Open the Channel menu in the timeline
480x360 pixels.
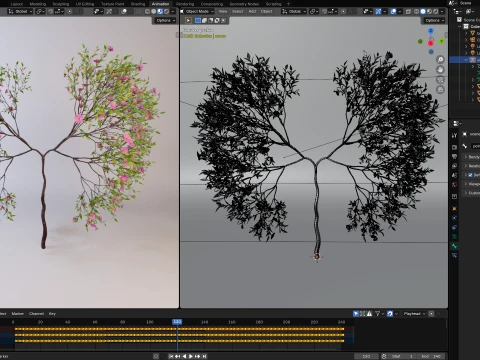pyautogui.click(x=36, y=314)
